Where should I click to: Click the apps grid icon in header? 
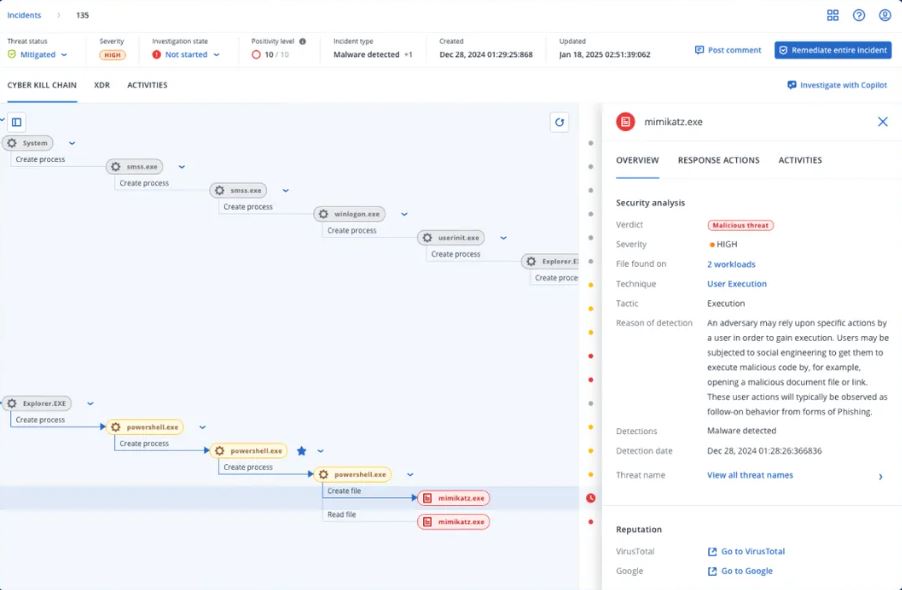pos(833,15)
